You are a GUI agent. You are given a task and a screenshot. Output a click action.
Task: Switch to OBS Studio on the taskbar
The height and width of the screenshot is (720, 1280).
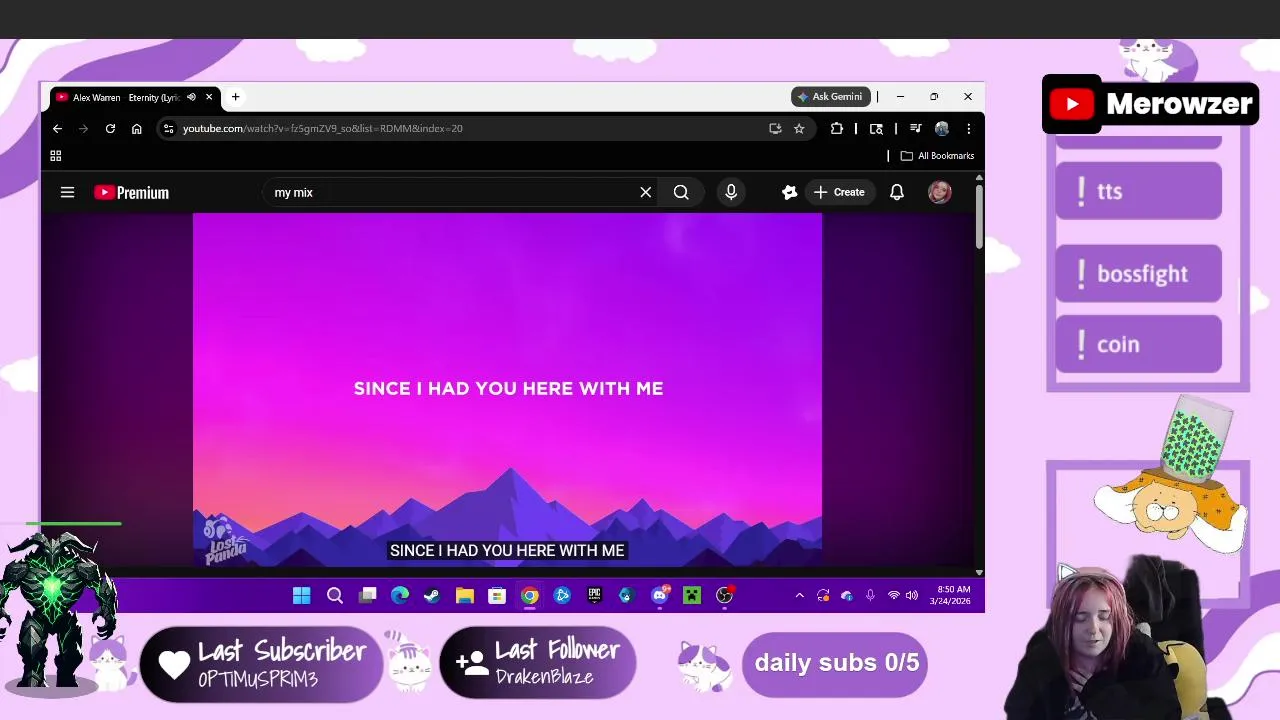[x=724, y=596]
